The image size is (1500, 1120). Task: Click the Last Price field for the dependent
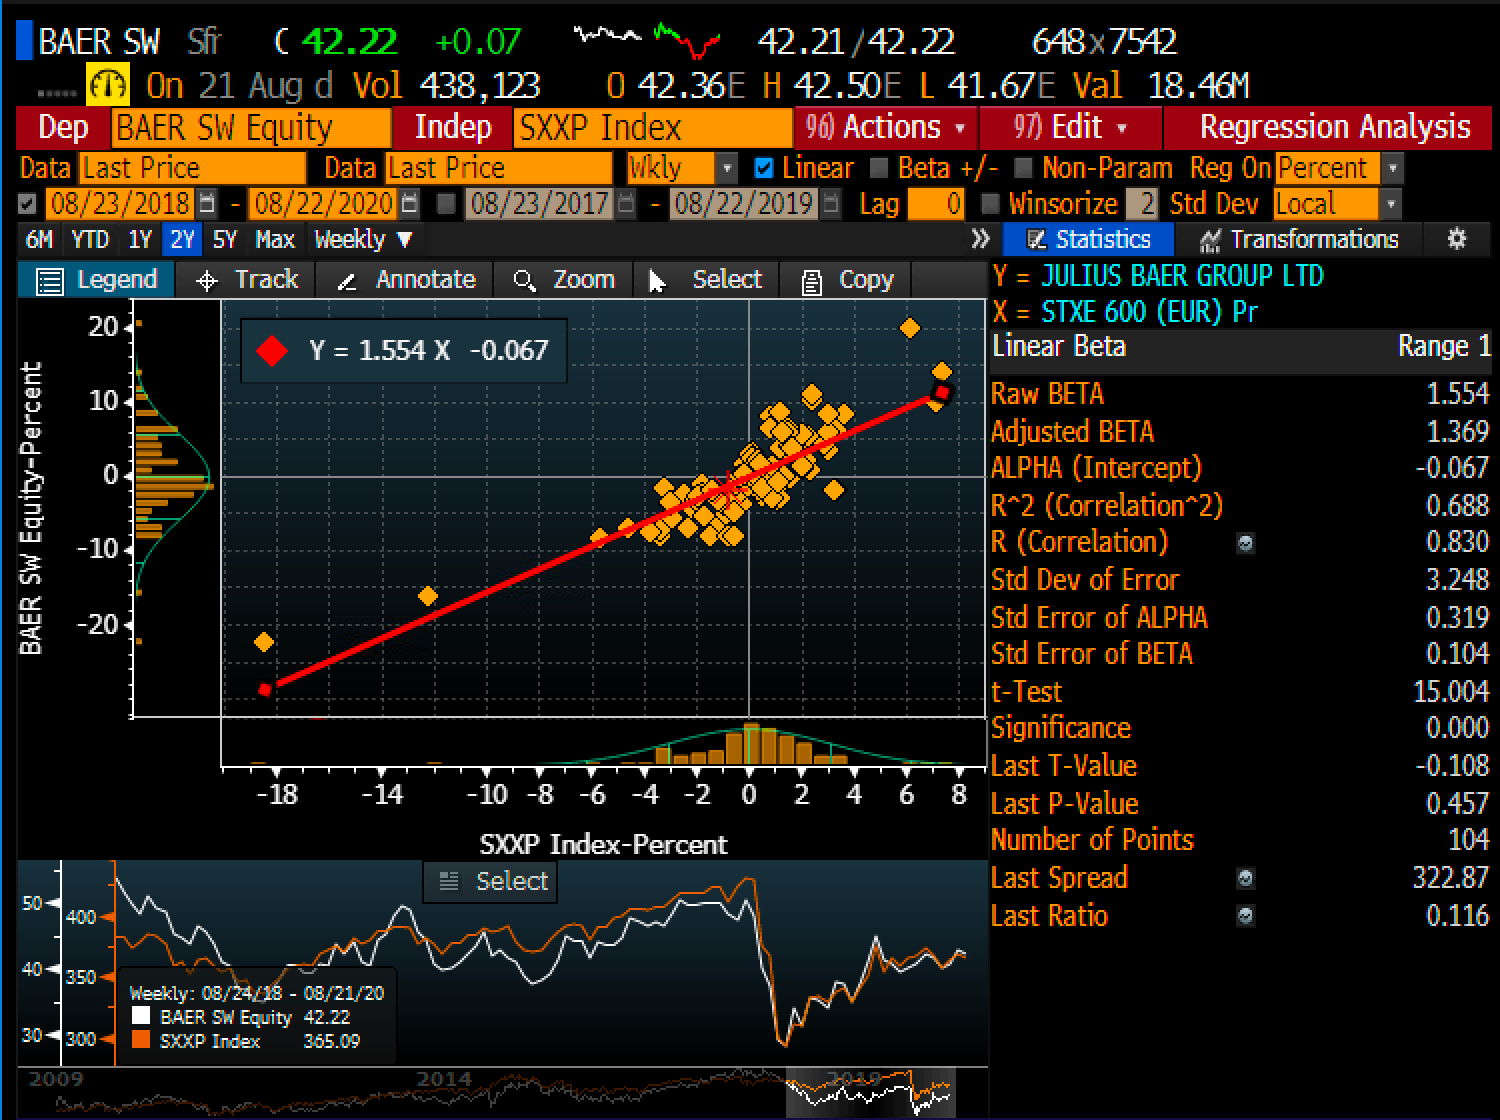coord(193,168)
